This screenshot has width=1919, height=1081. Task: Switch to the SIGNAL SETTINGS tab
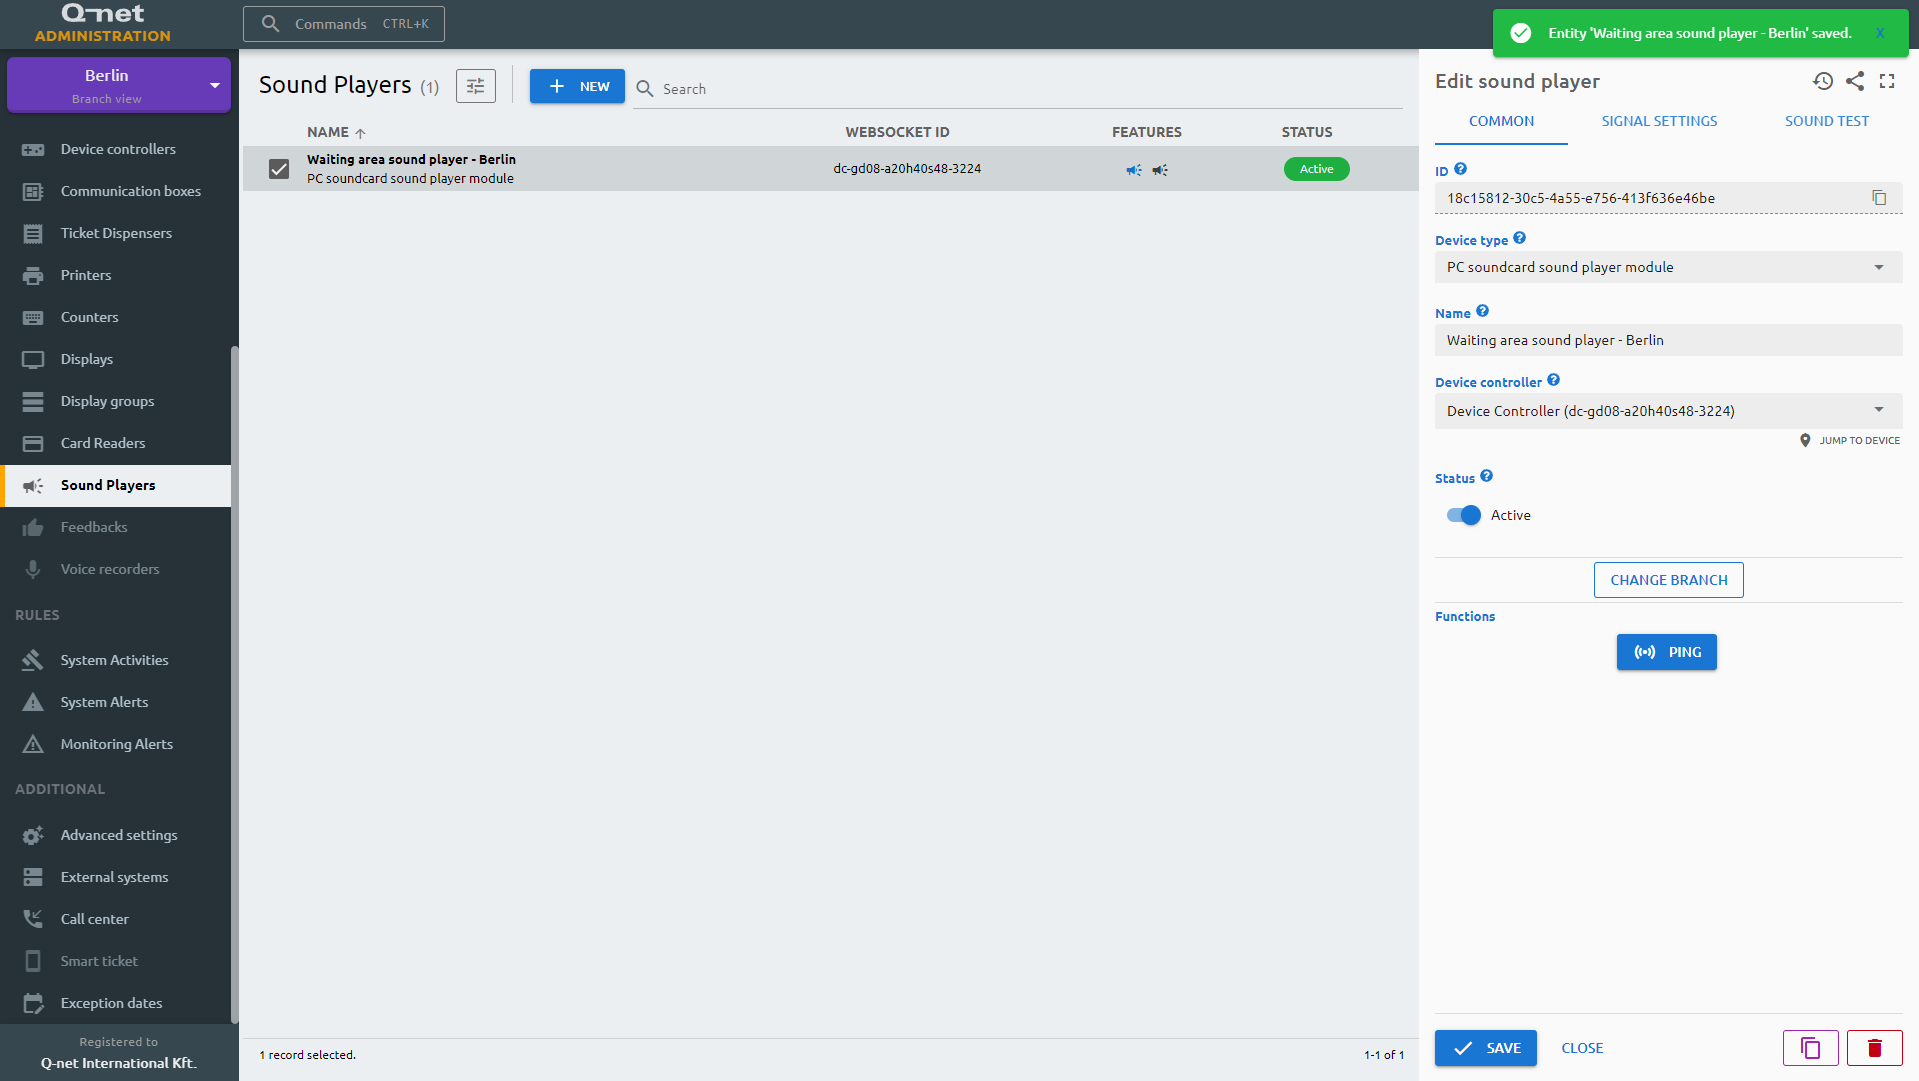1659,121
